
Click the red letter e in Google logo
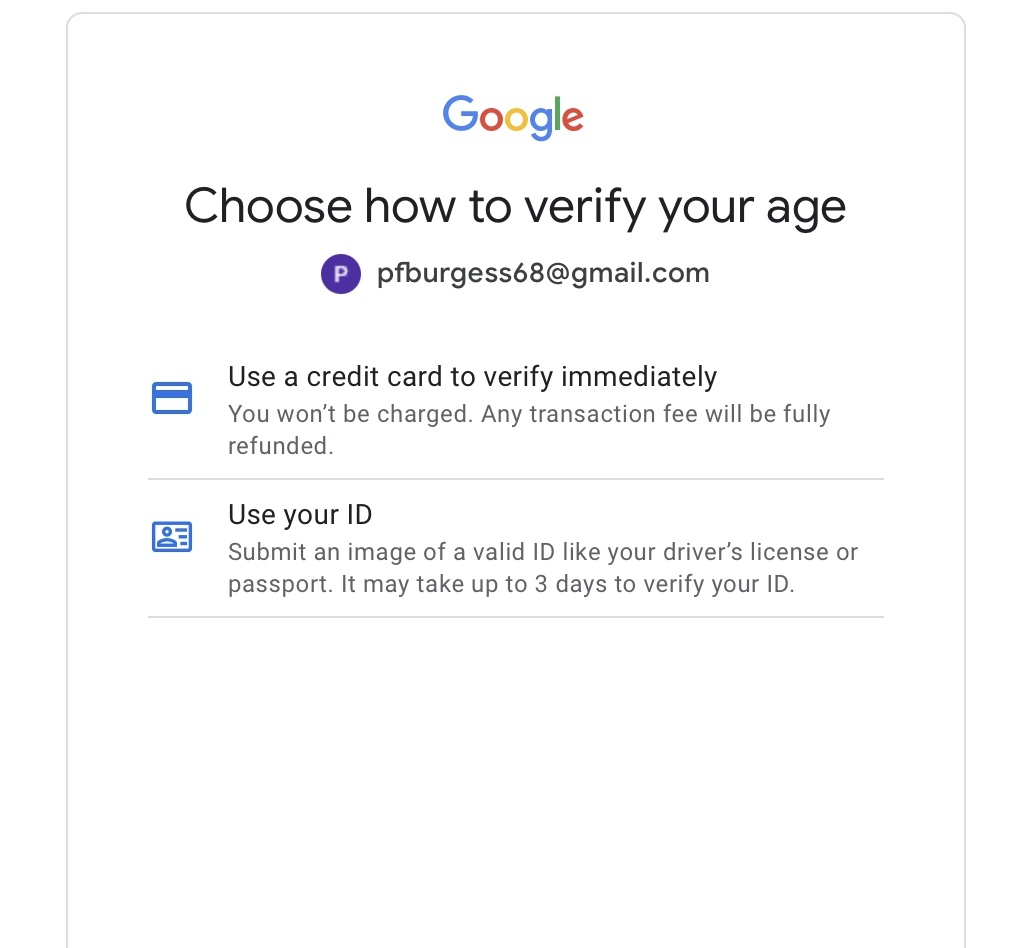pyautogui.click(x=573, y=119)
